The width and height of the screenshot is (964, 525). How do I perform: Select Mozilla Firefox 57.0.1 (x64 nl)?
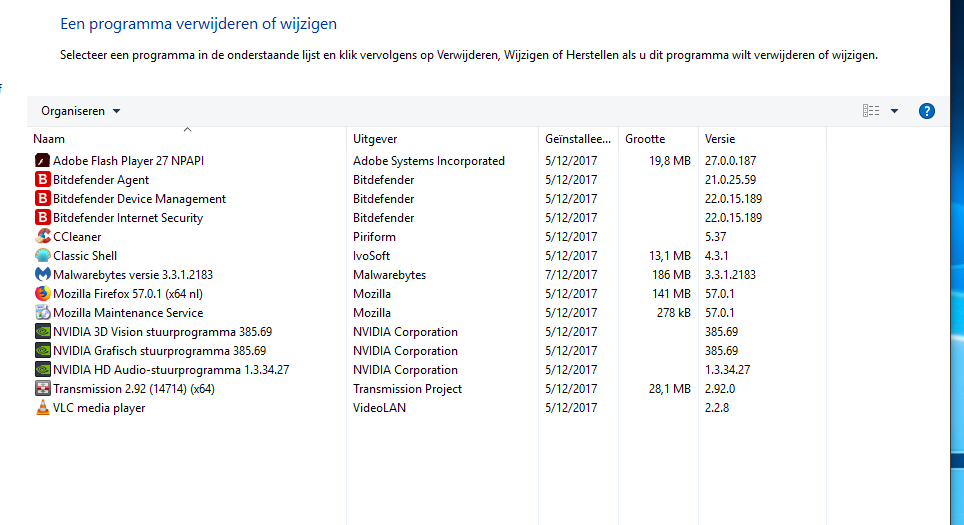pos(128,294)
